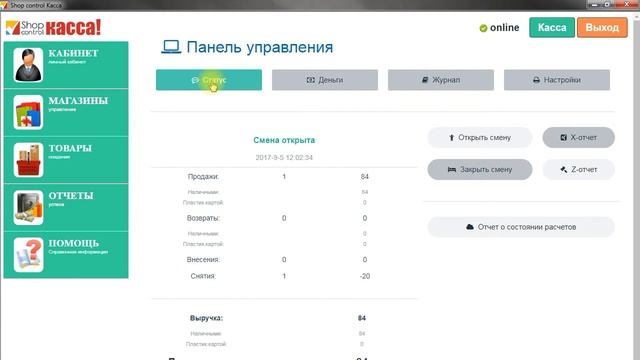Click the money icon on Деньги tab

pyautogui.click(x=311, y=80)
